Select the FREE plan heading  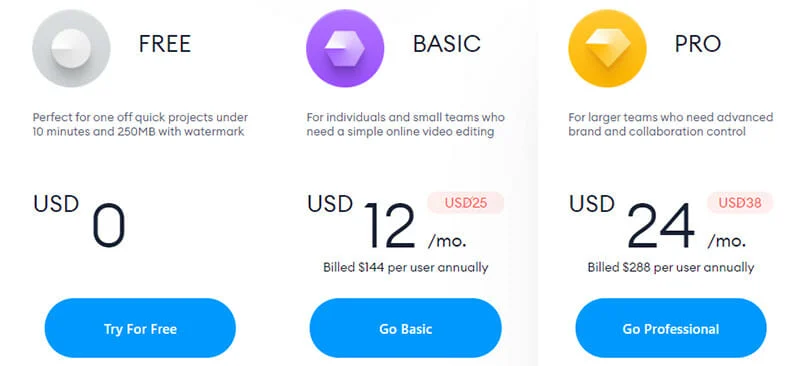165,44
